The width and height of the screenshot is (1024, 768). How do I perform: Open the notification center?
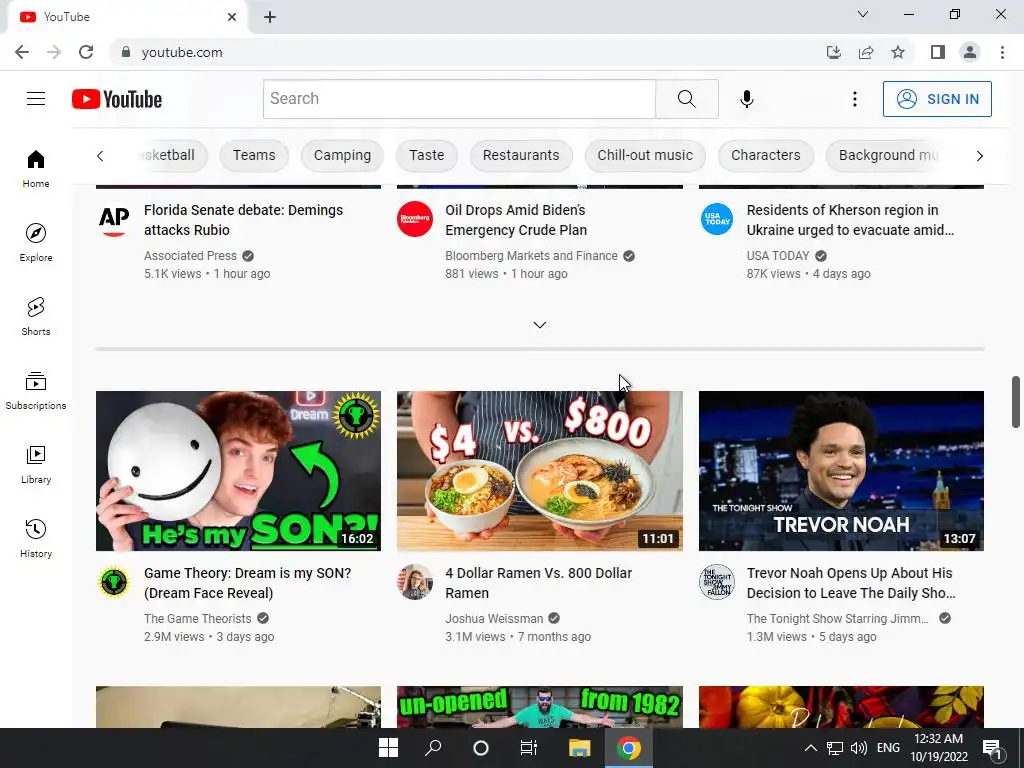pos(992,748)
